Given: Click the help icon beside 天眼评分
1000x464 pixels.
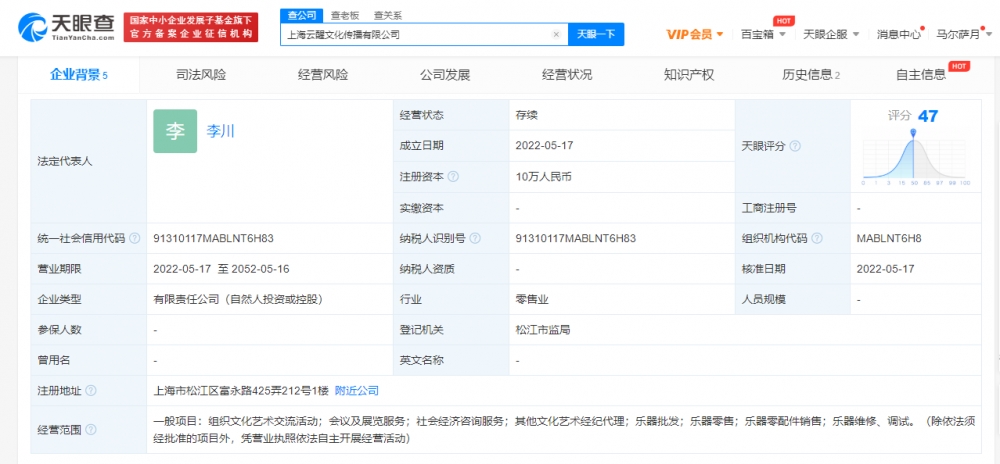Looking at the screenshot, I should pyautogui.click(x=795, y=146).
